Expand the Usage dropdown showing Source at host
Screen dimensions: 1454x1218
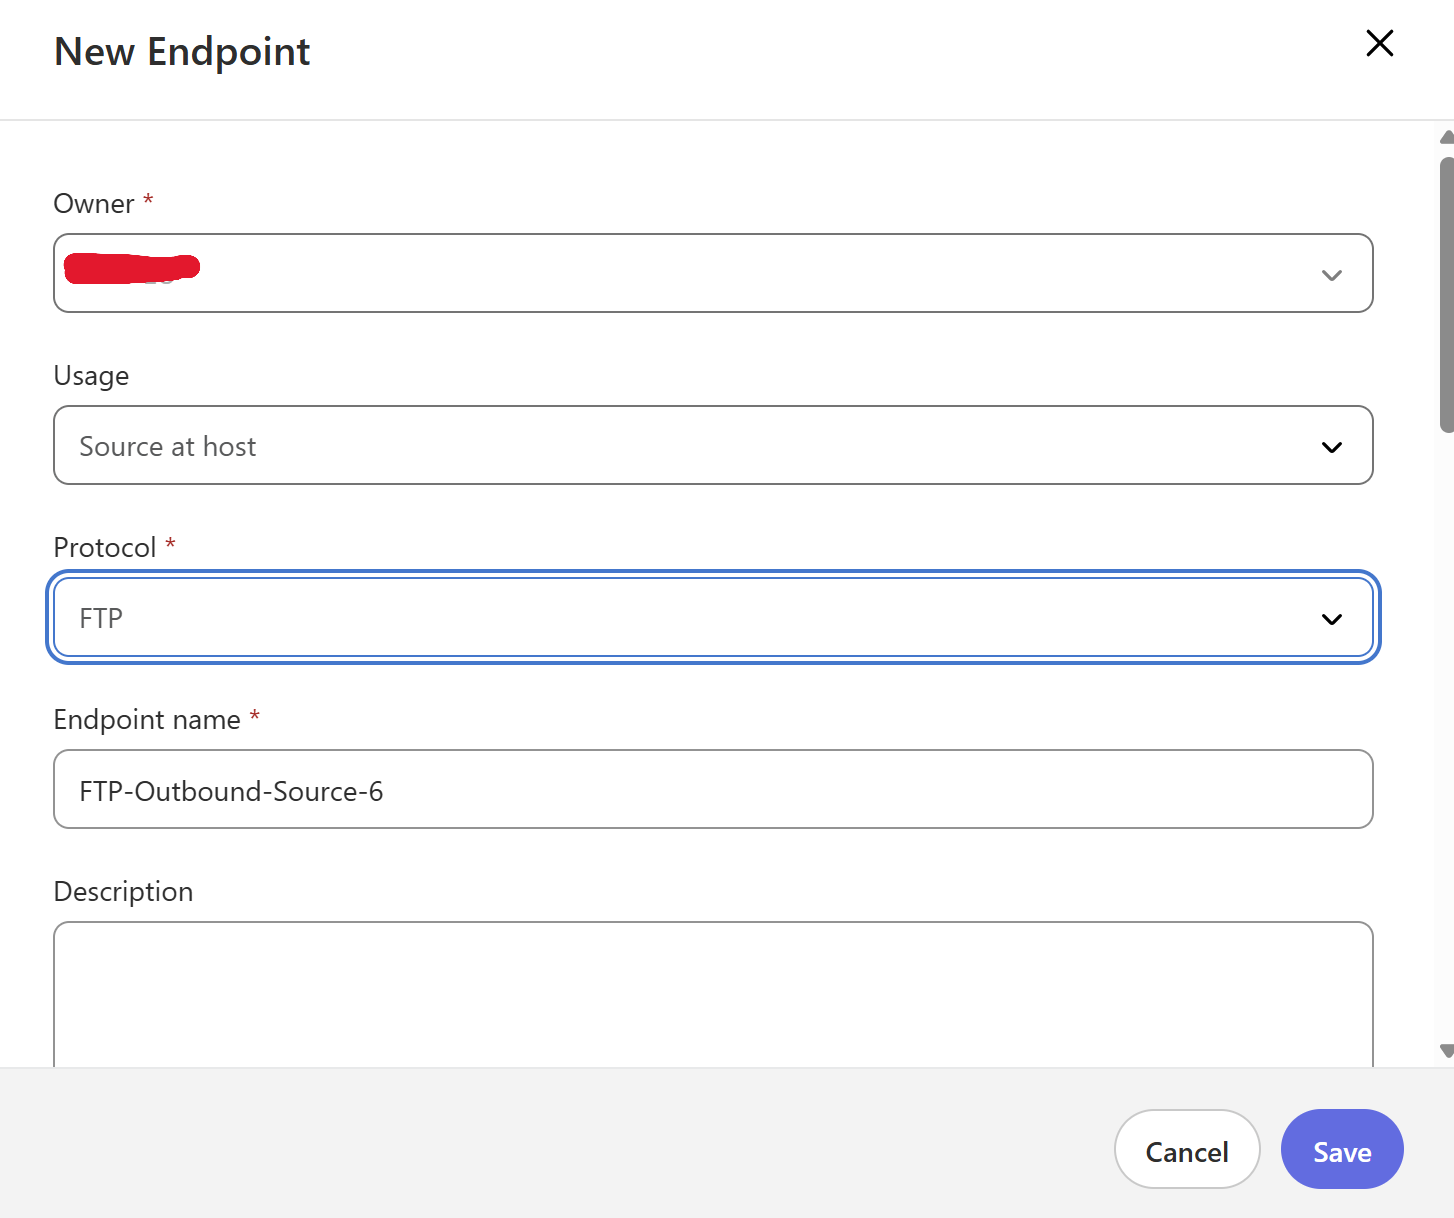tap(713, 445)
